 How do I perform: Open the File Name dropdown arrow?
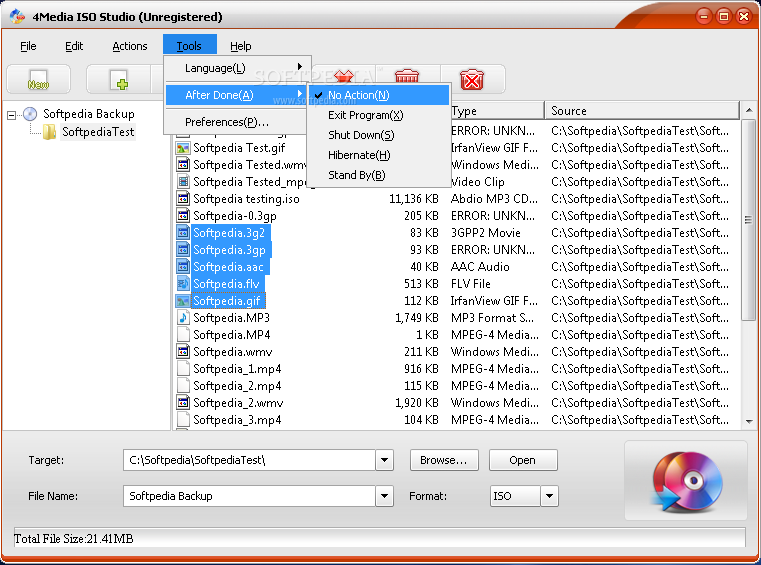tap(384, 496)
